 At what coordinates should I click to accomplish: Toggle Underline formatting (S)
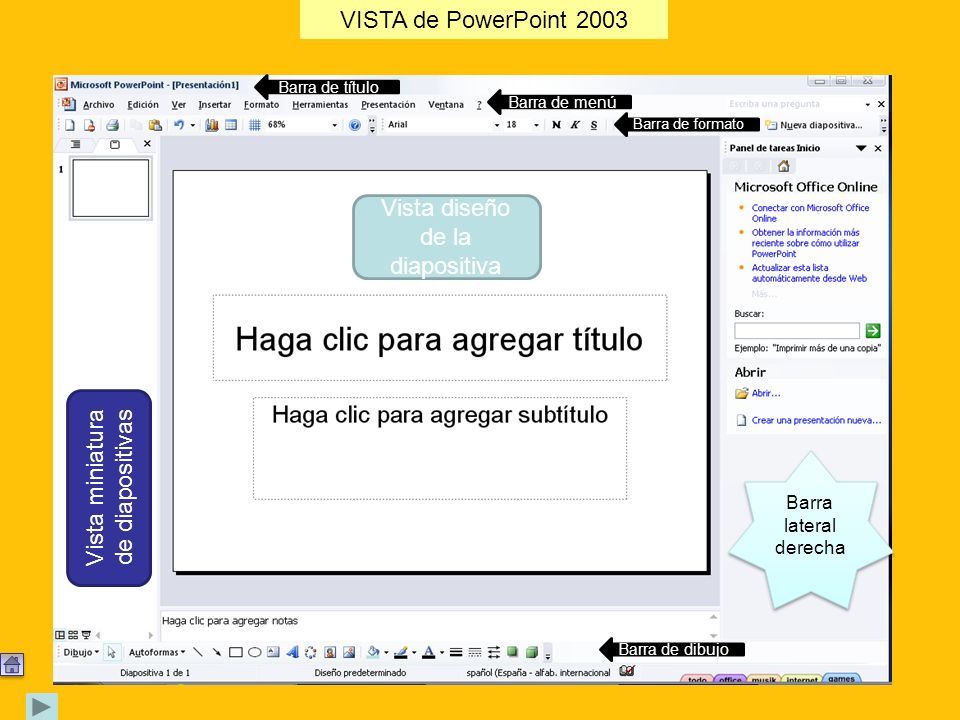(x=594, y=125)
